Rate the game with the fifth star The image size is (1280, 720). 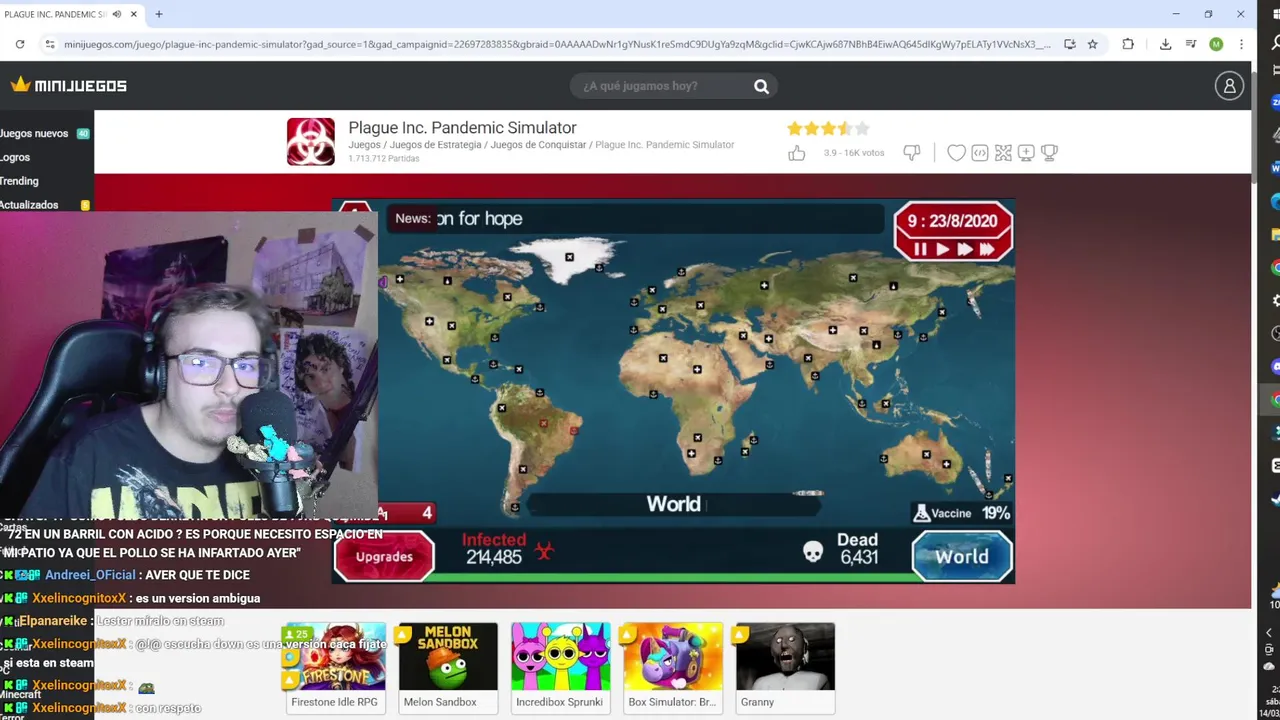(862, 128)
